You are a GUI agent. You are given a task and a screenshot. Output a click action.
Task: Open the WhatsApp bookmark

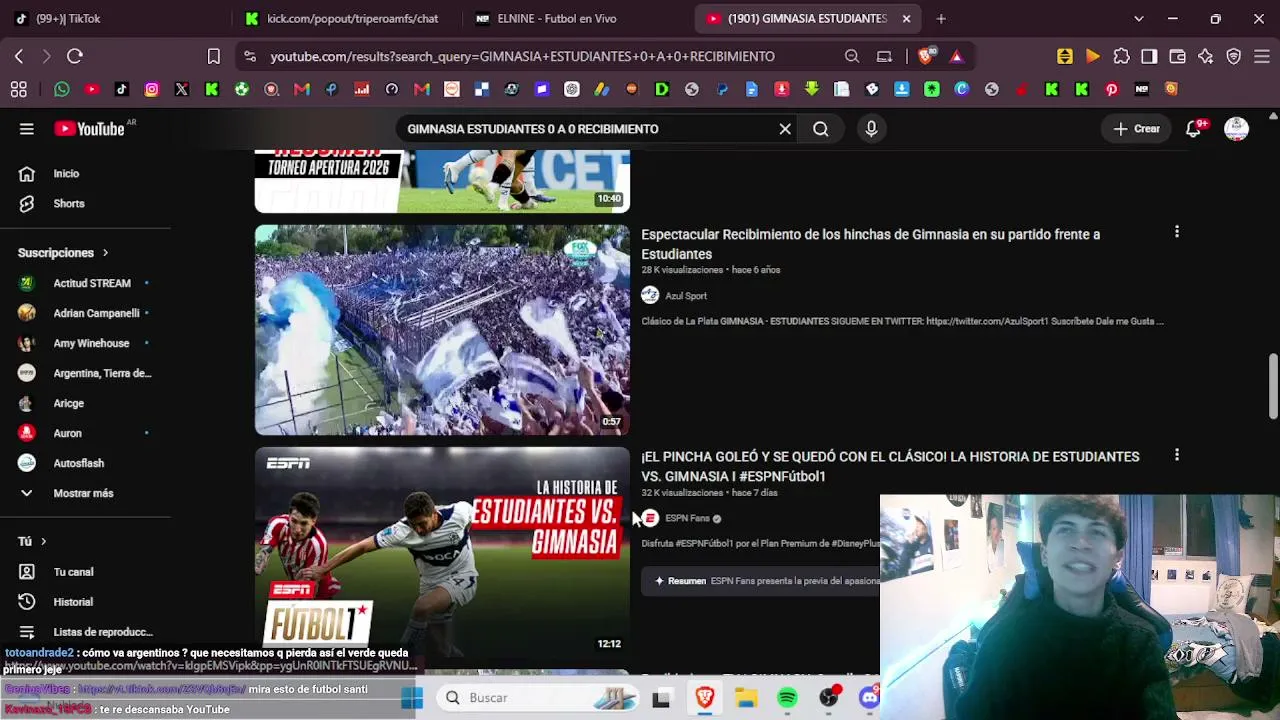[x=62, y=89]
